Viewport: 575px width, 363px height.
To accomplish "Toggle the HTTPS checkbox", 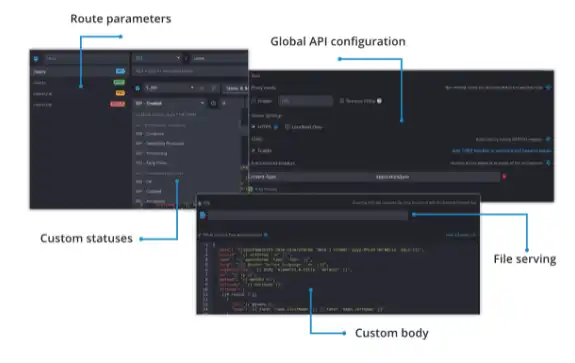I will tap(253, 126).
